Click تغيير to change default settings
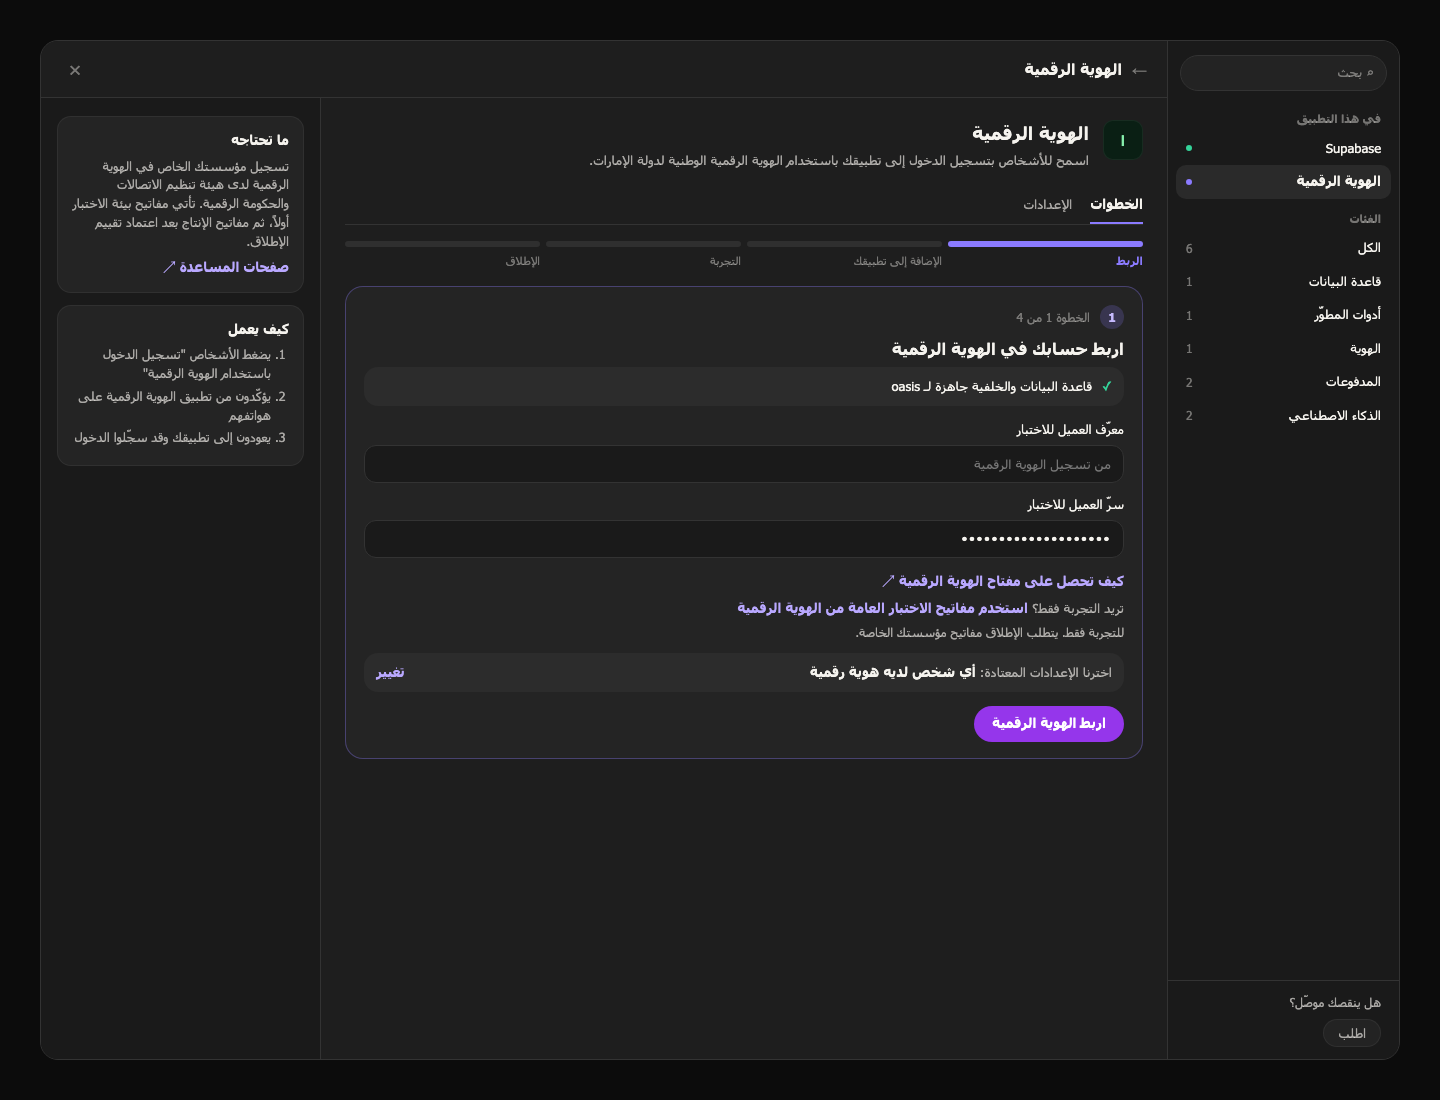The height and width of the screenshot is (1100, 1440). 390,673
